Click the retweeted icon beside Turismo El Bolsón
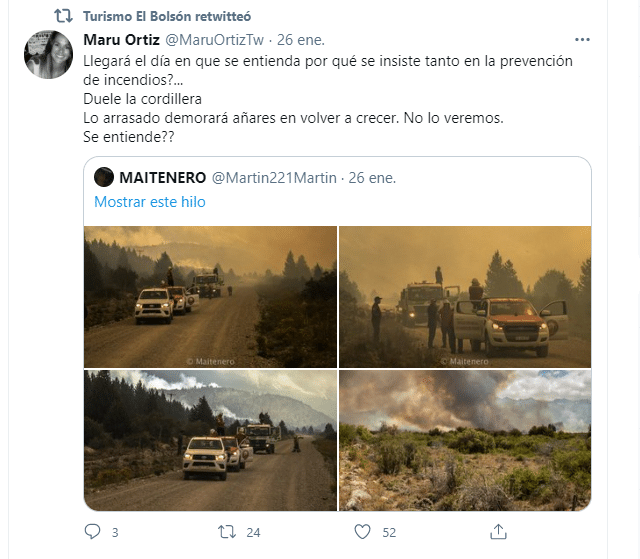This screenshot has height=559, width=640. point(63,16)
